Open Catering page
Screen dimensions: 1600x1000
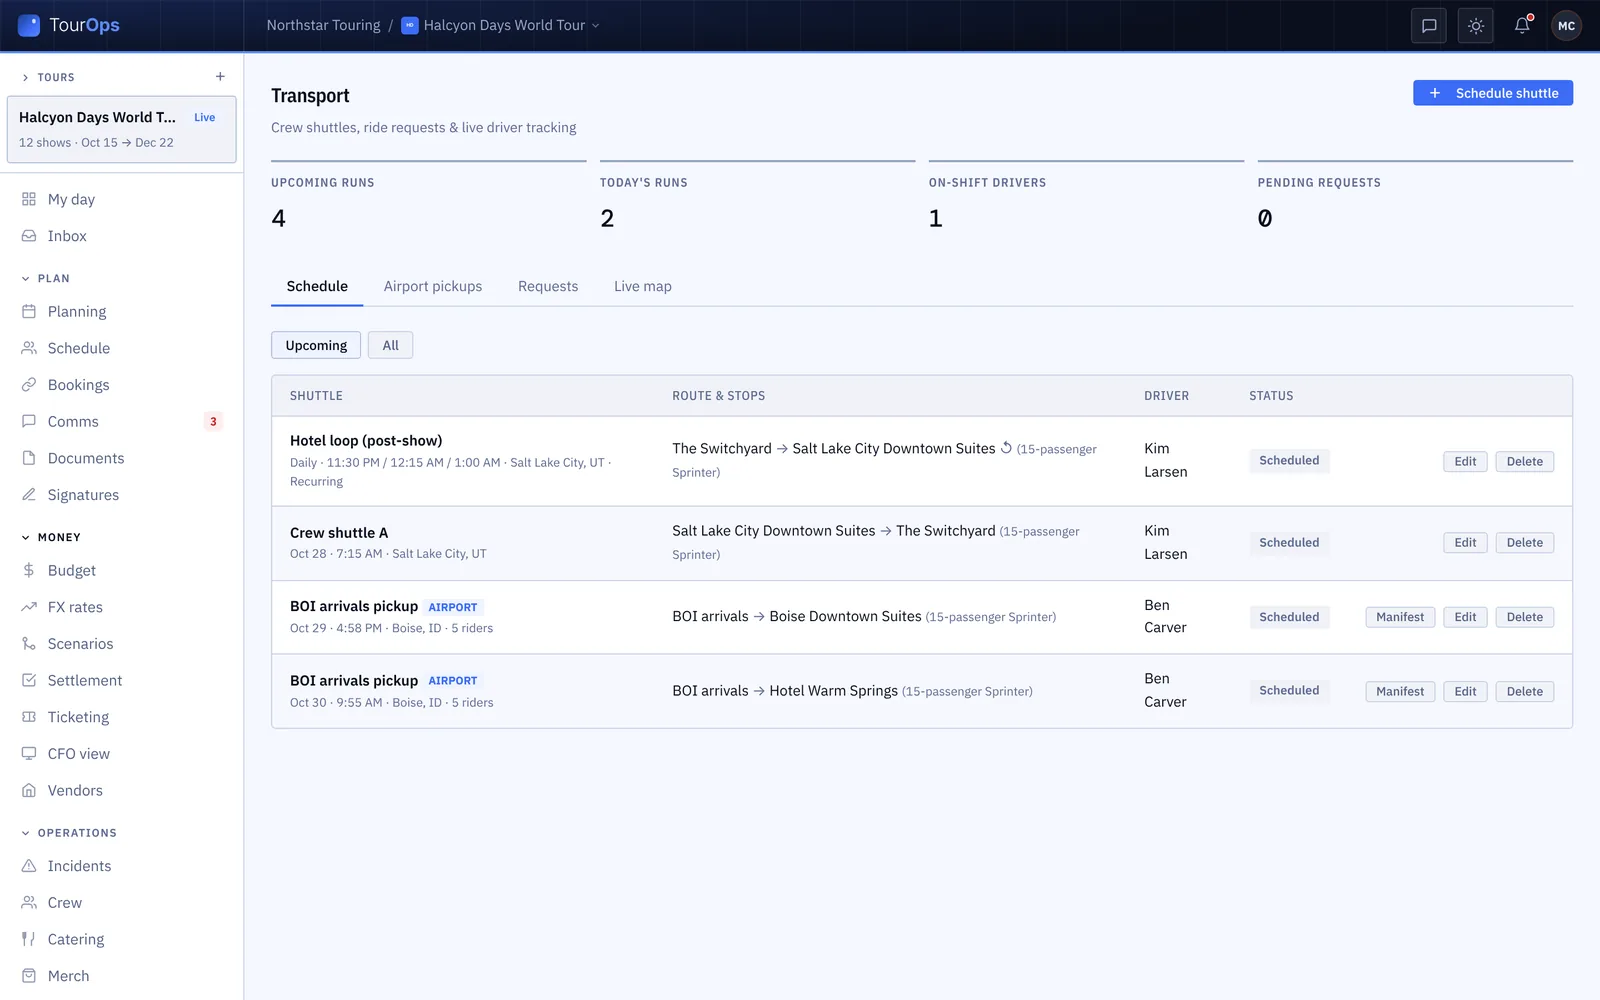click(x=121, y=939)
